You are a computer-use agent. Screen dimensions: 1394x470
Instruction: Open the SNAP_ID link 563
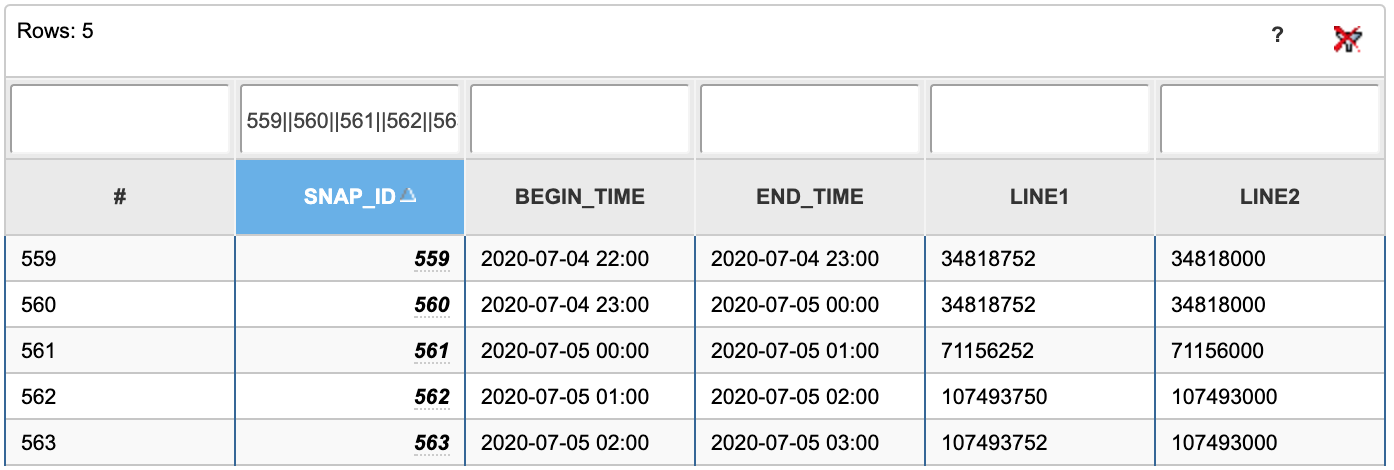[432, 444]
